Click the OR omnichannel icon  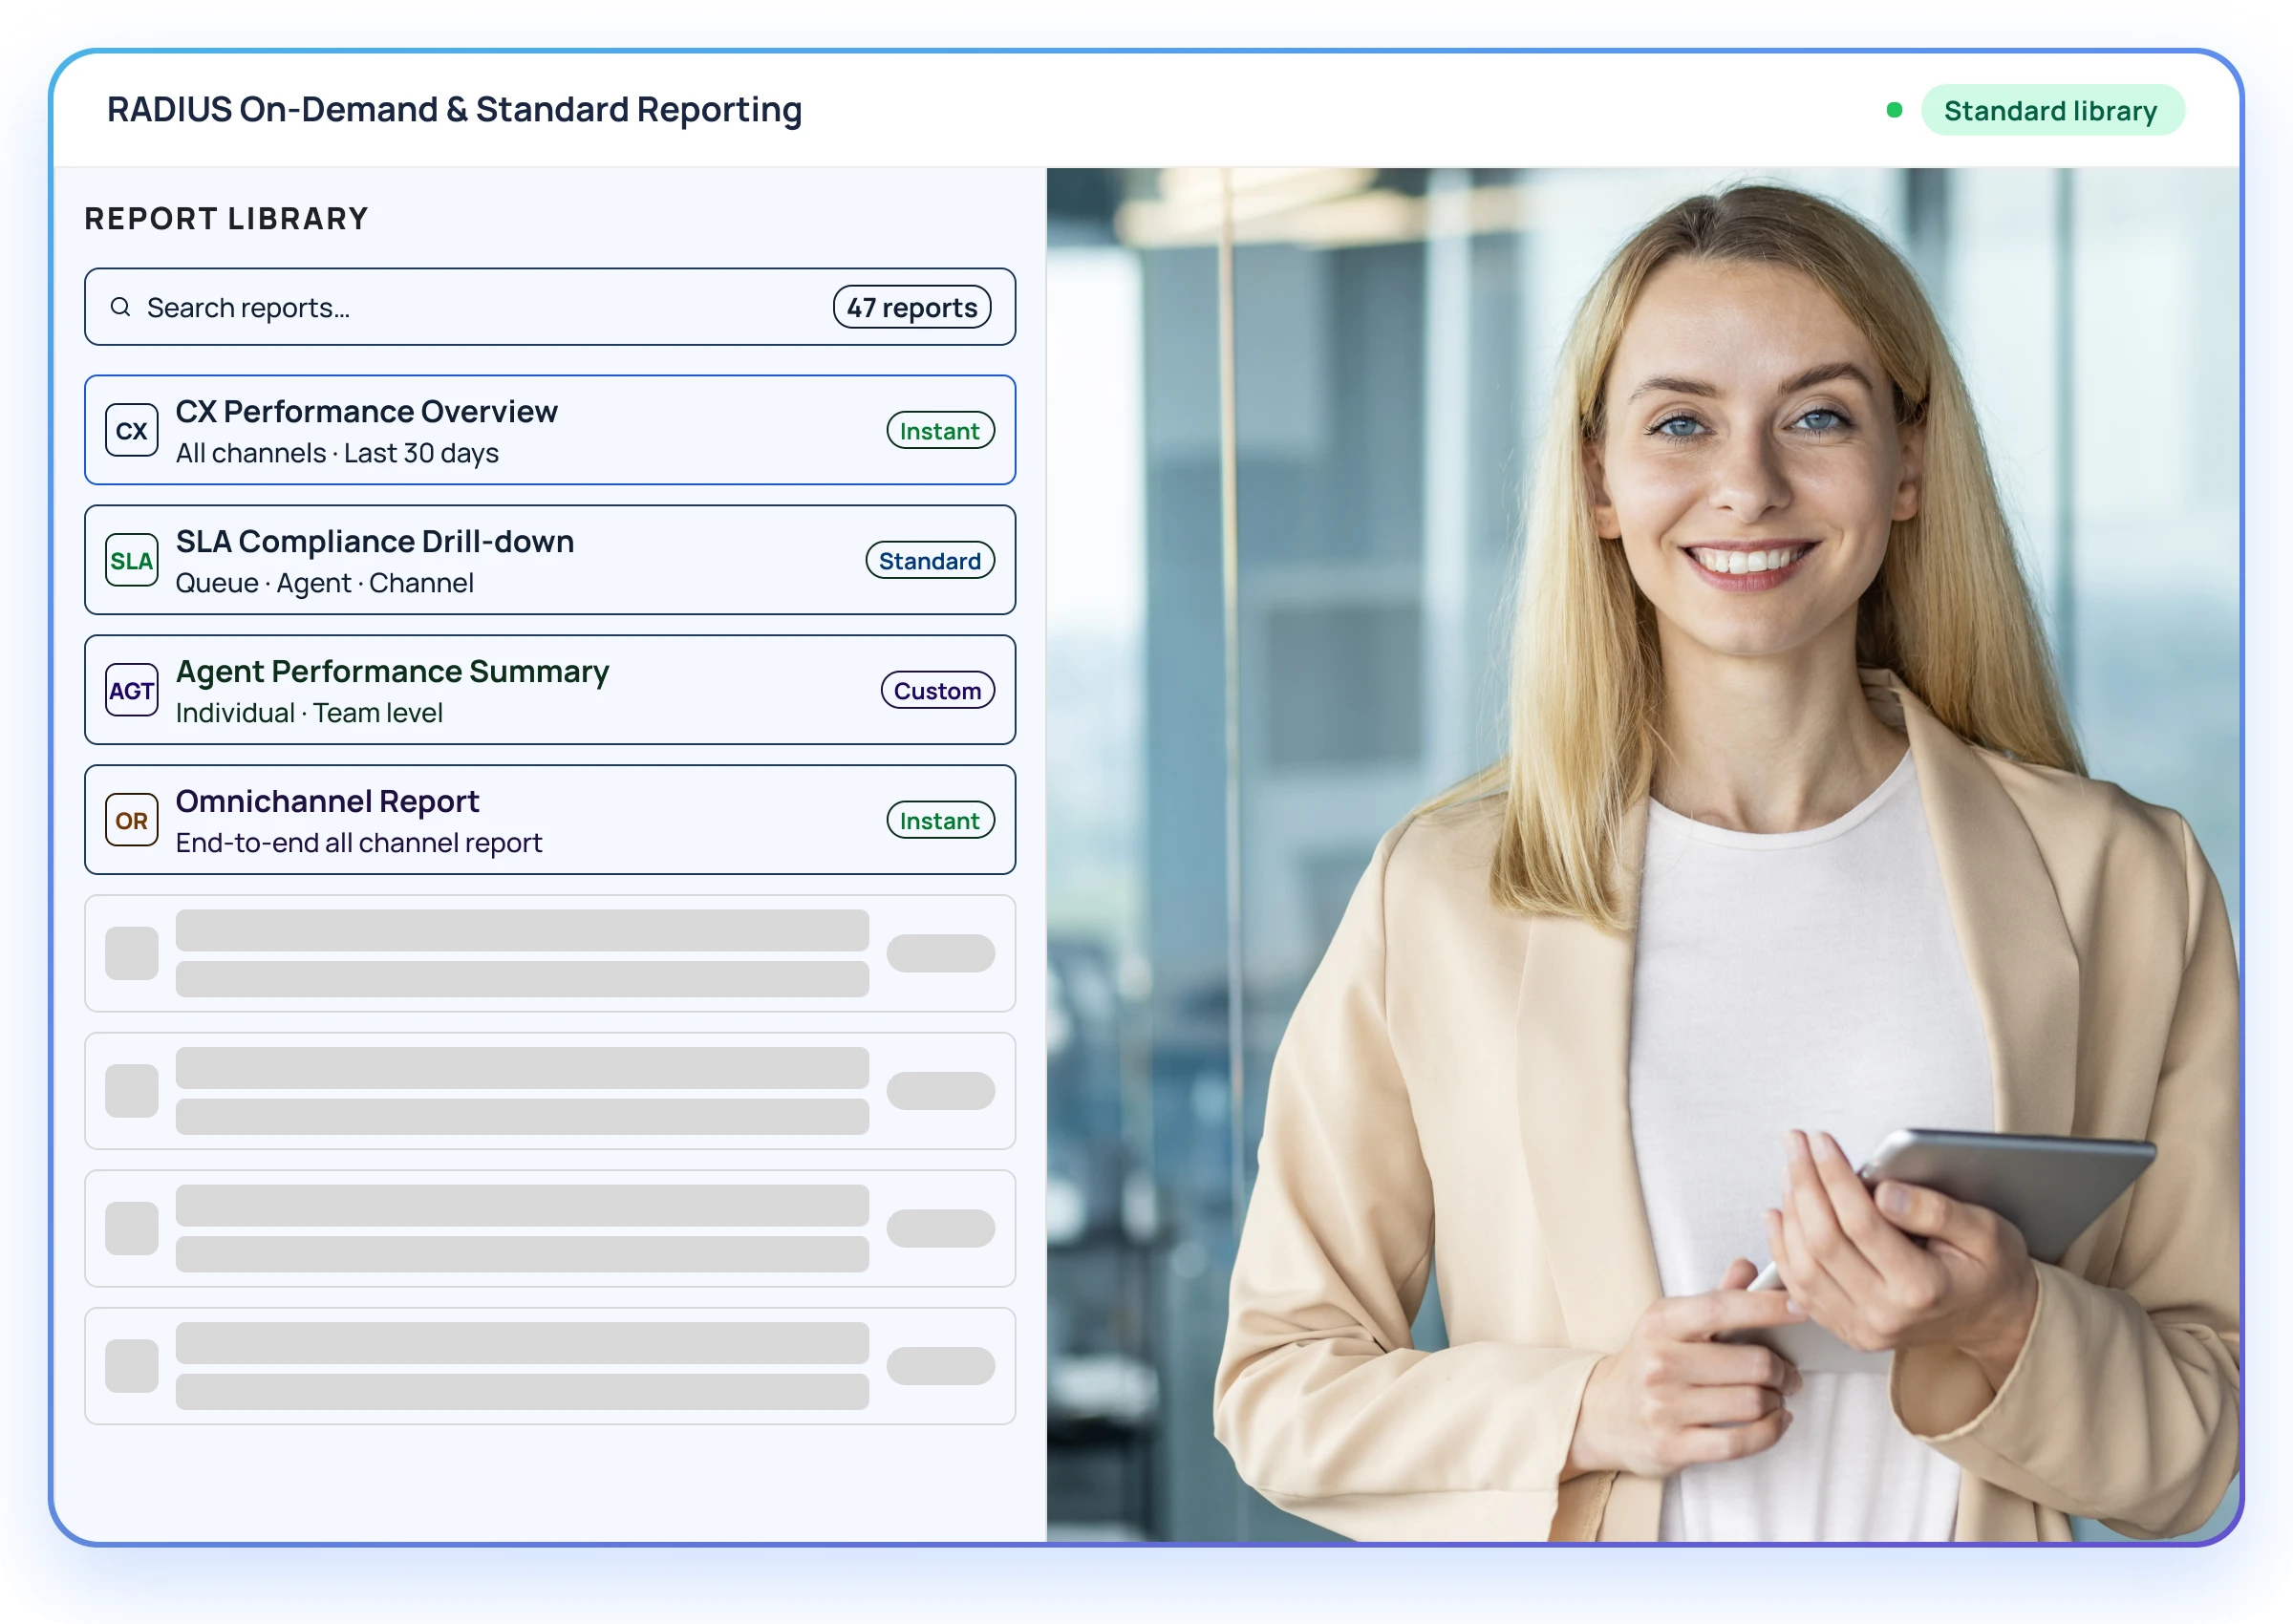coord(132,821)
